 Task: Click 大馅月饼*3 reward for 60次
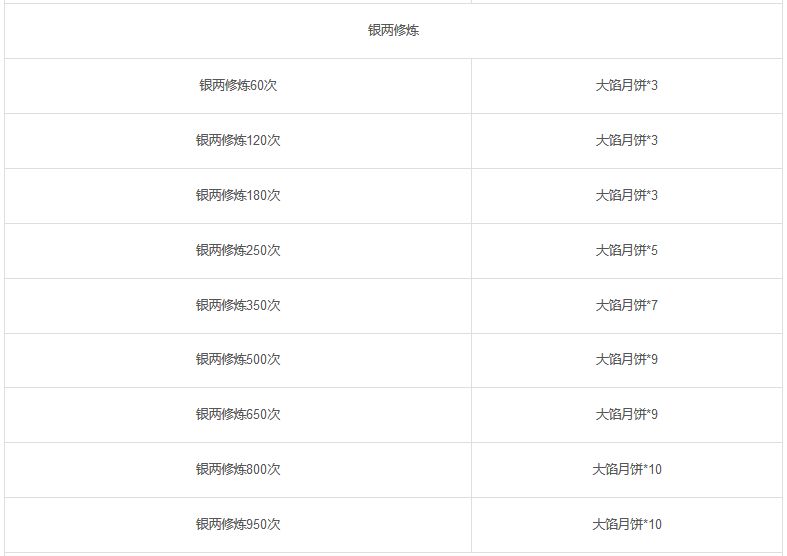(x=626, y=85)
